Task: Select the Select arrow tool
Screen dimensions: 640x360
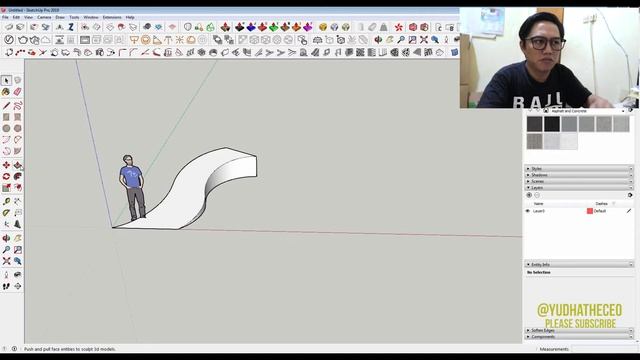Action: [x=6, y=80]
